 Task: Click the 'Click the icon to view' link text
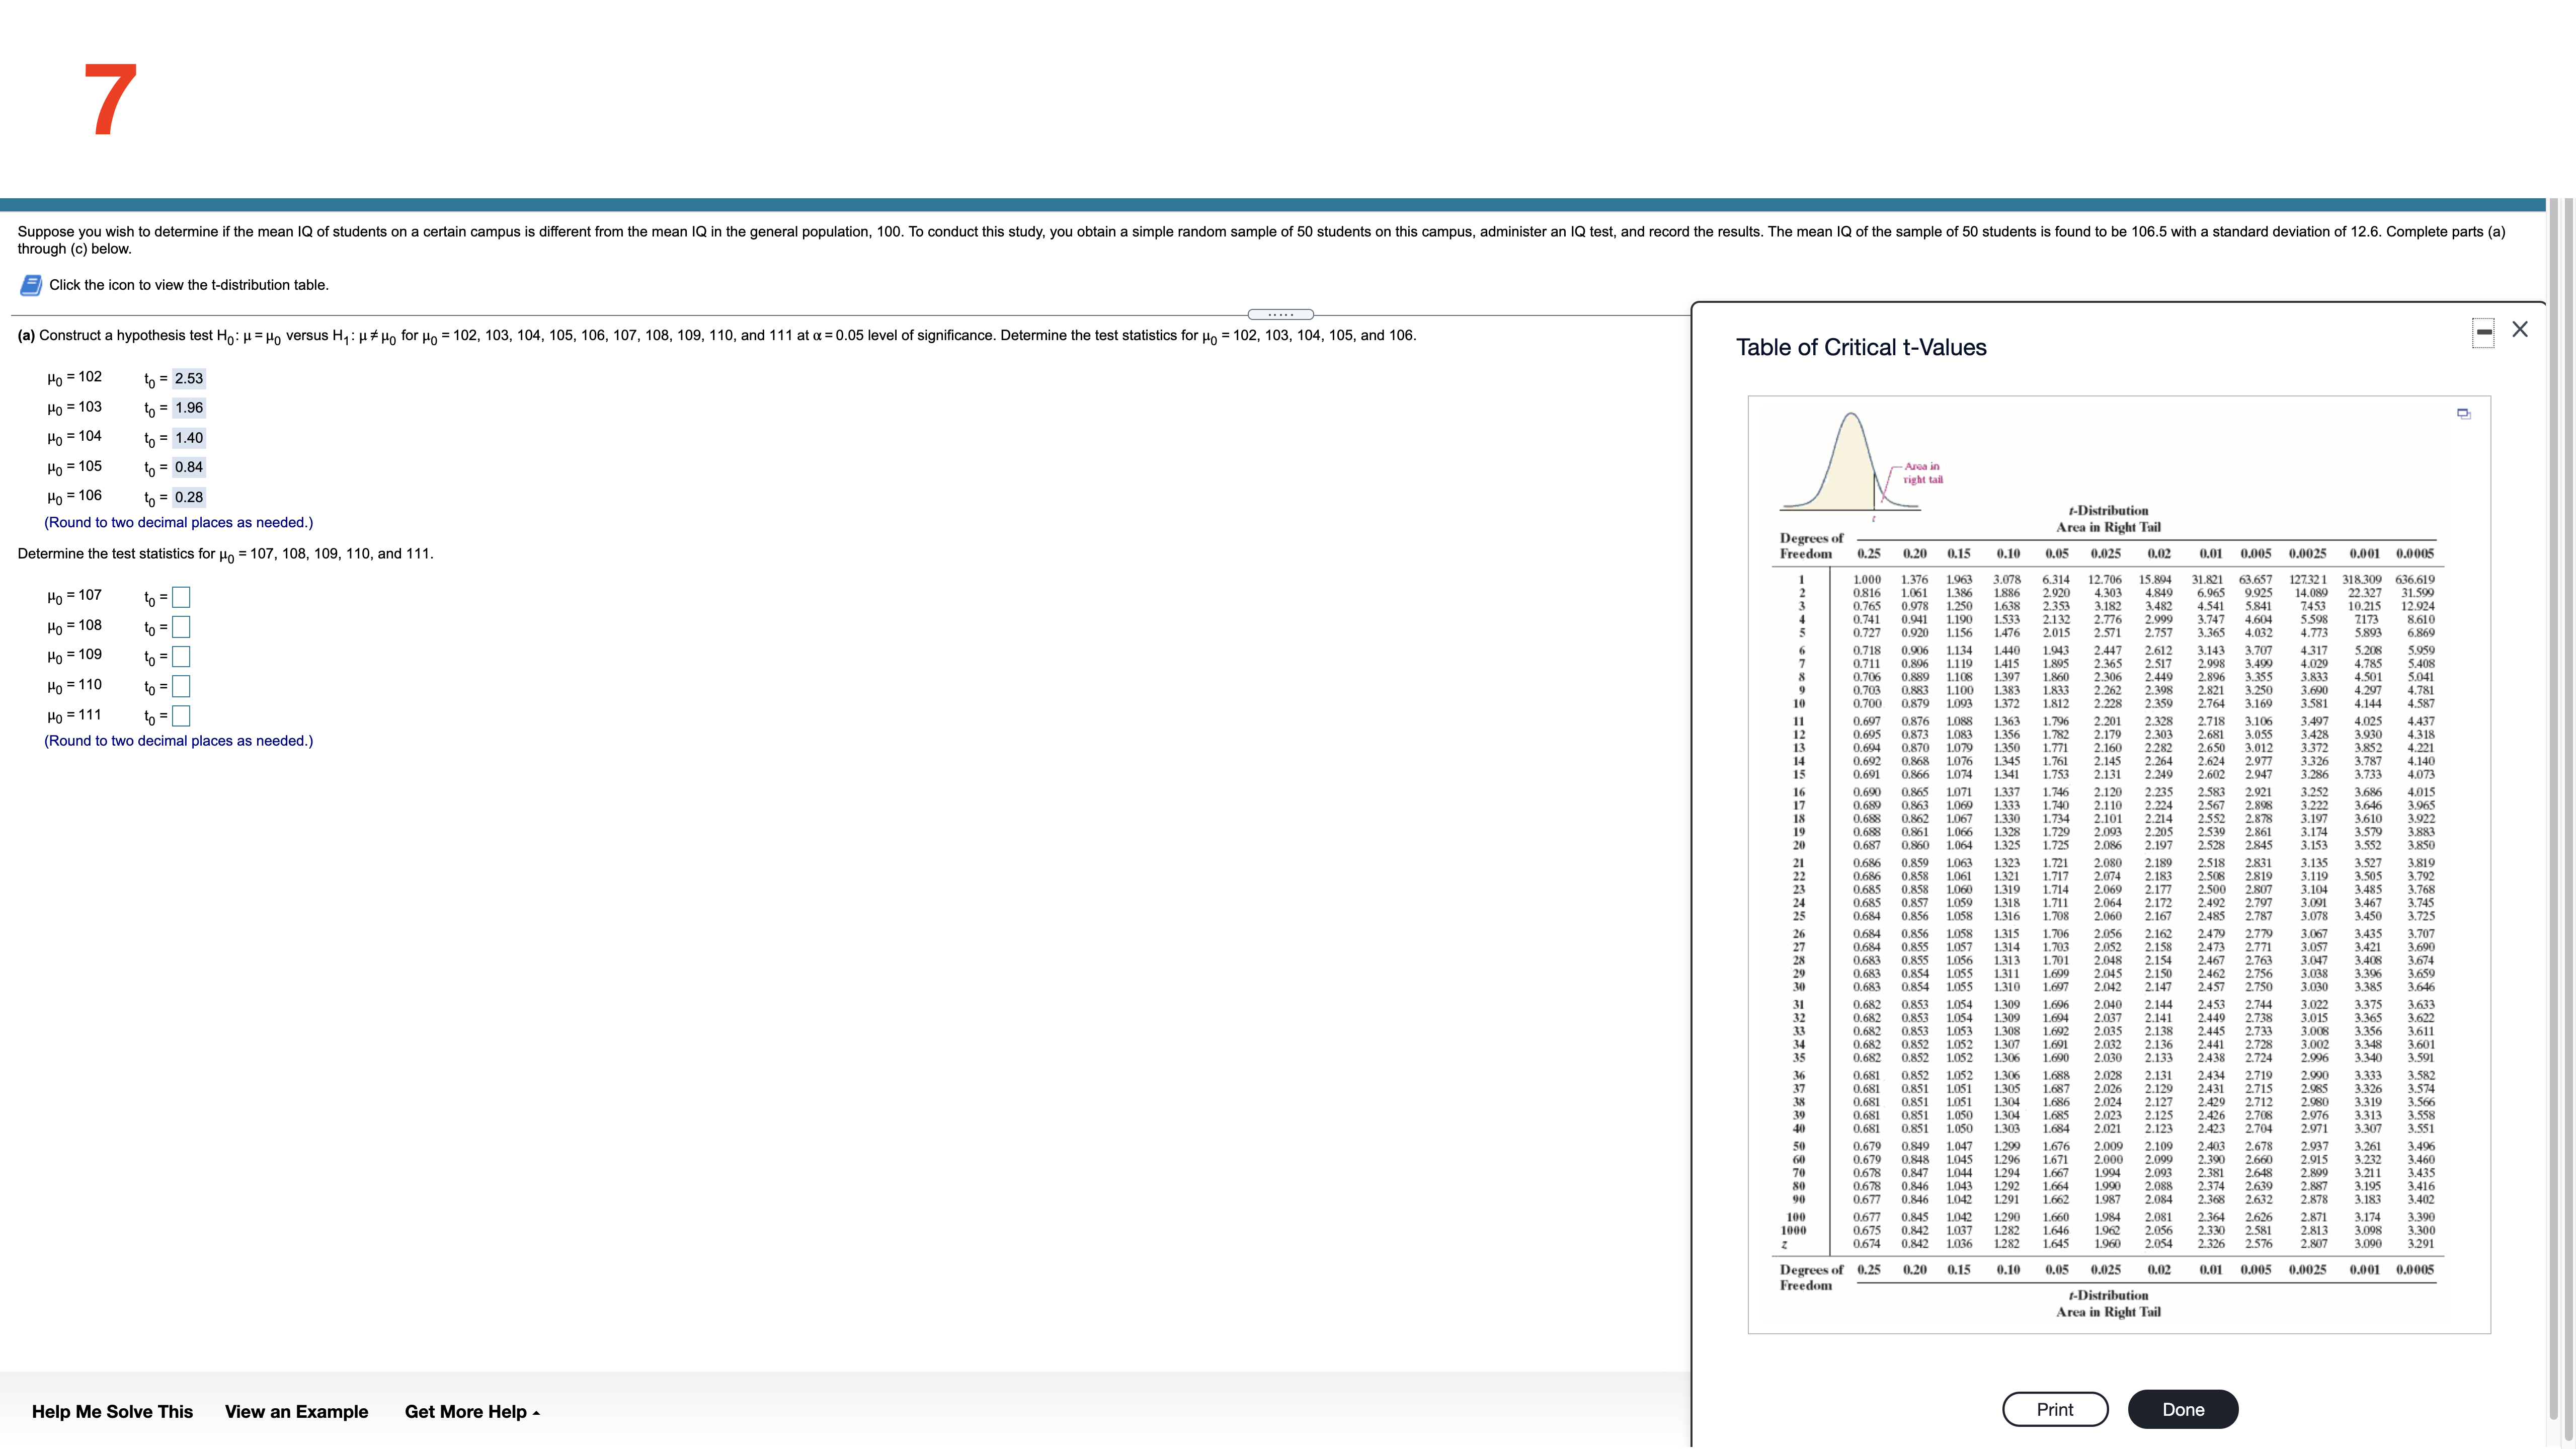tap(189, 285)
